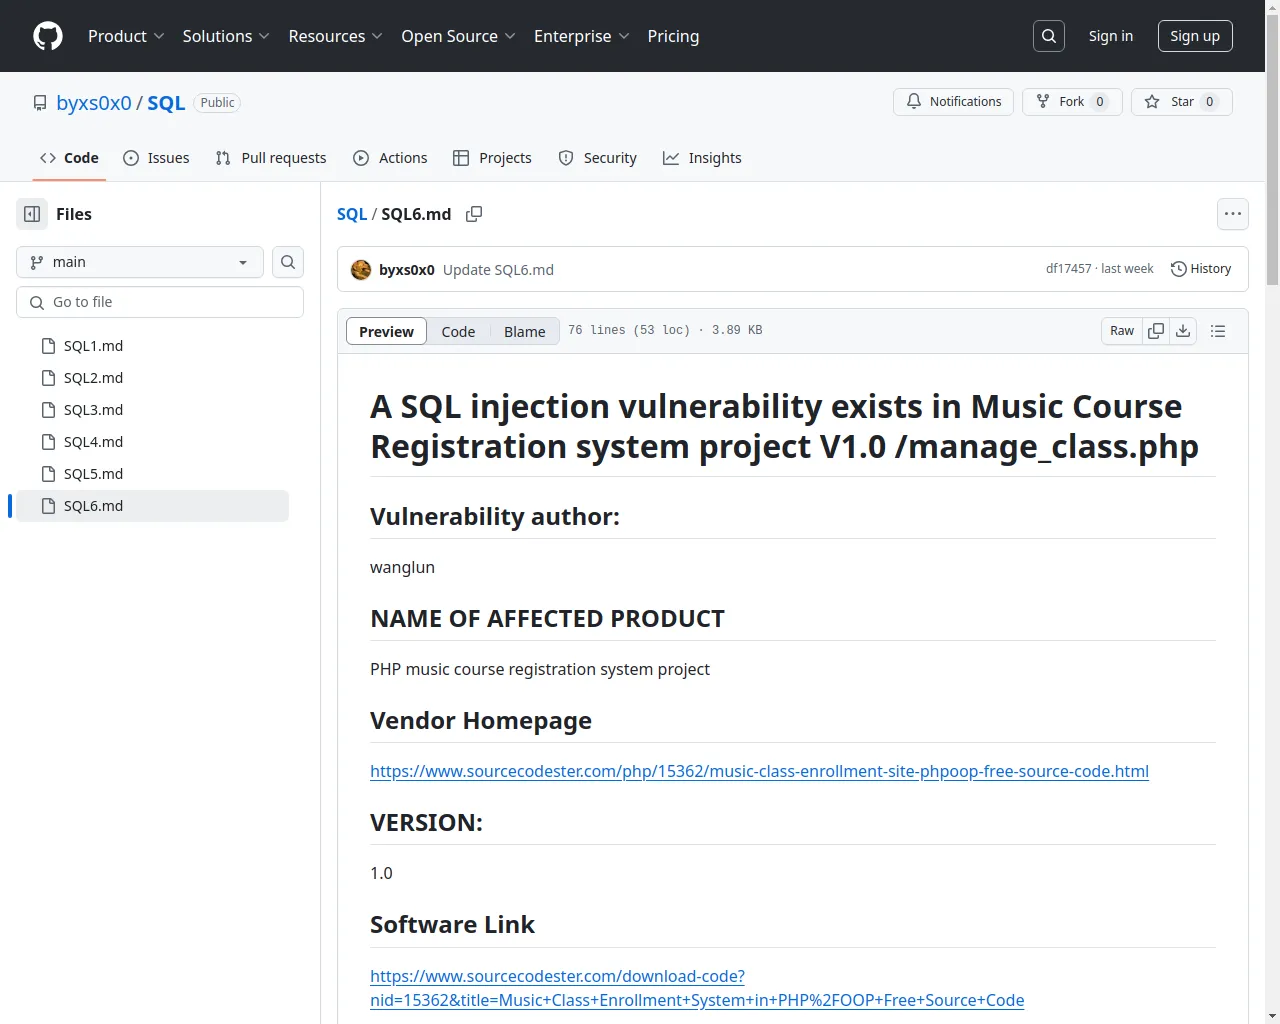Click the byxs0x0 commit author name
The width and height of the screenshot is (1280, 1024).
pyautogui.click(x=407, y=270)
